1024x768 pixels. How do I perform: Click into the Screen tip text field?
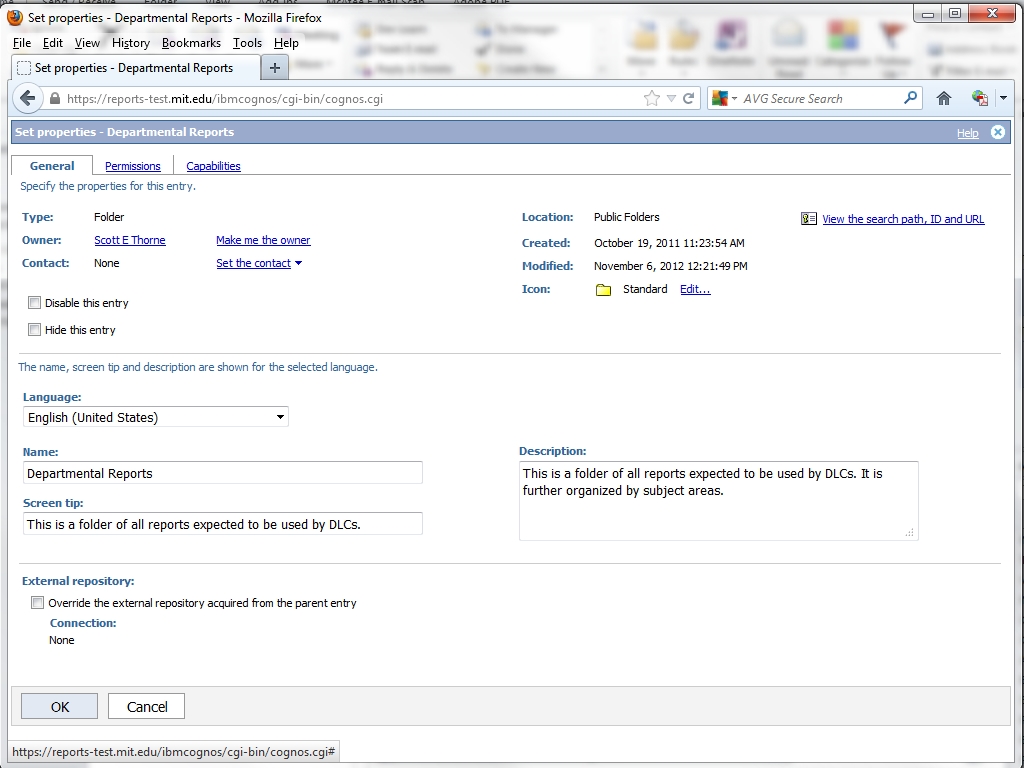222,524
